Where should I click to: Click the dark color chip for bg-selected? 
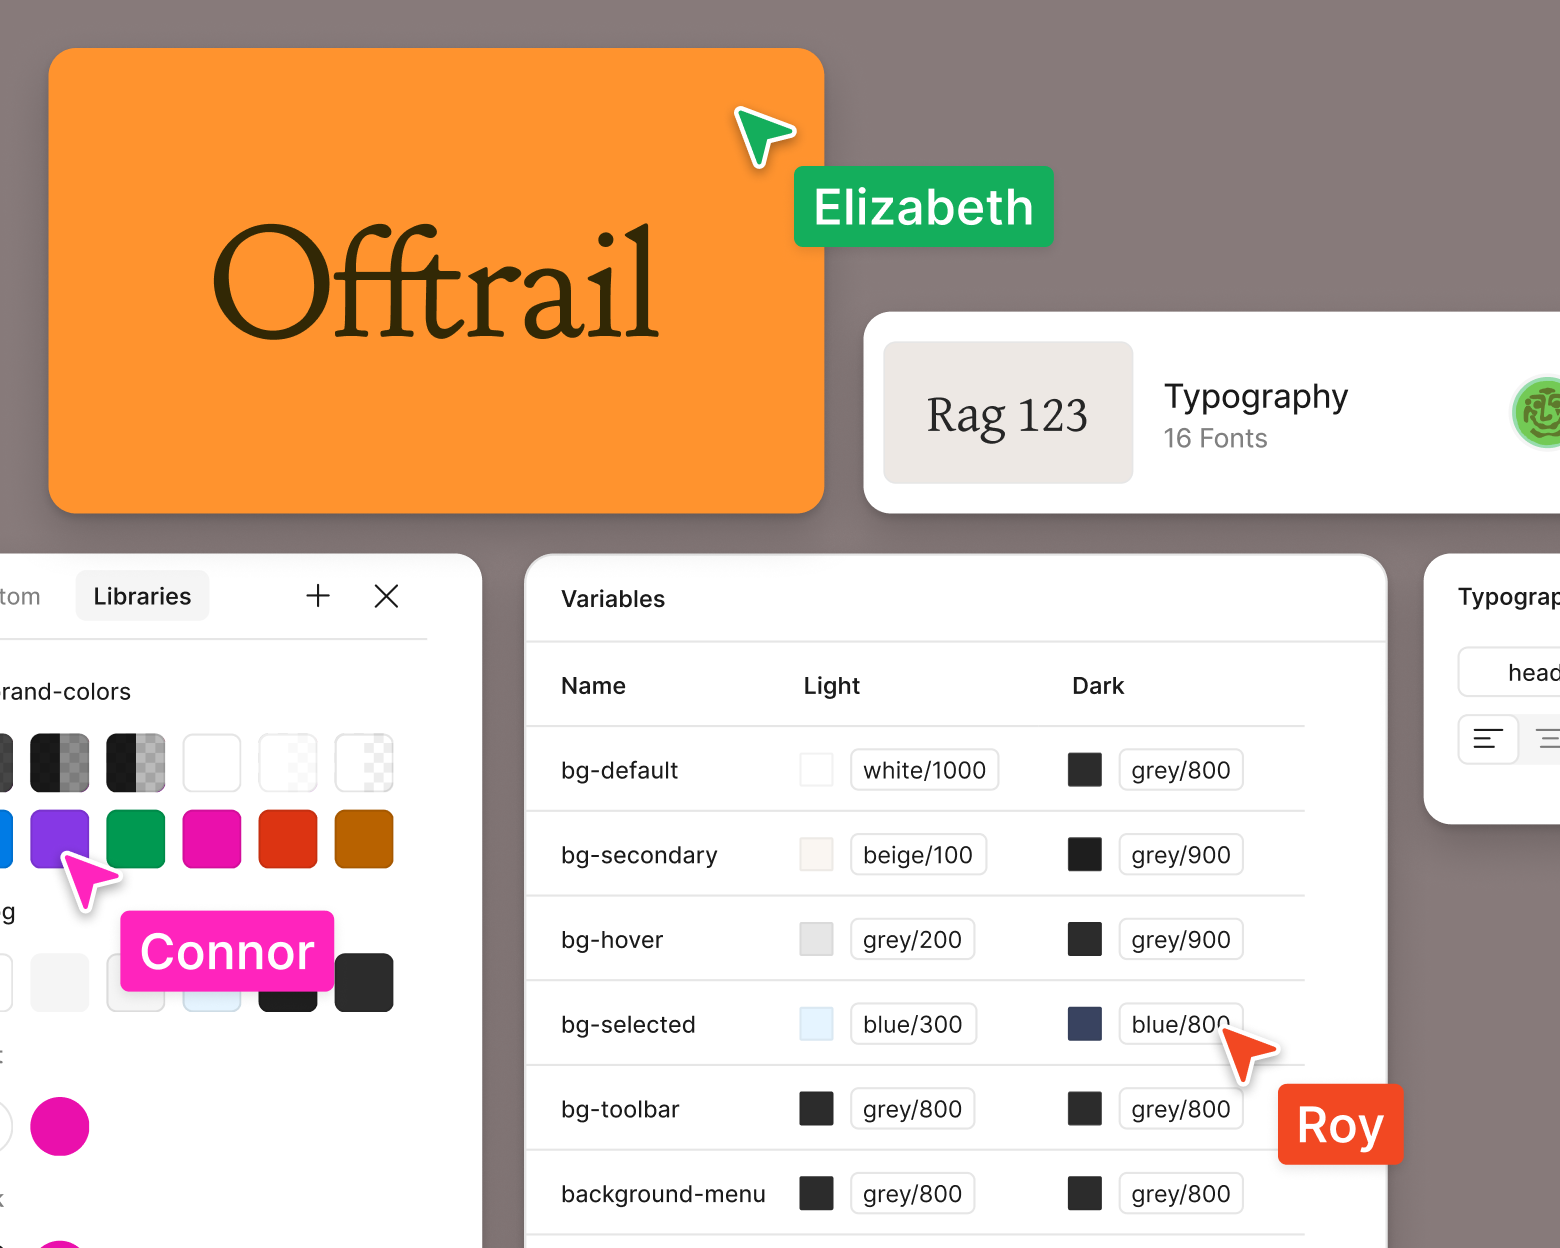[x=1085, y=1024]
